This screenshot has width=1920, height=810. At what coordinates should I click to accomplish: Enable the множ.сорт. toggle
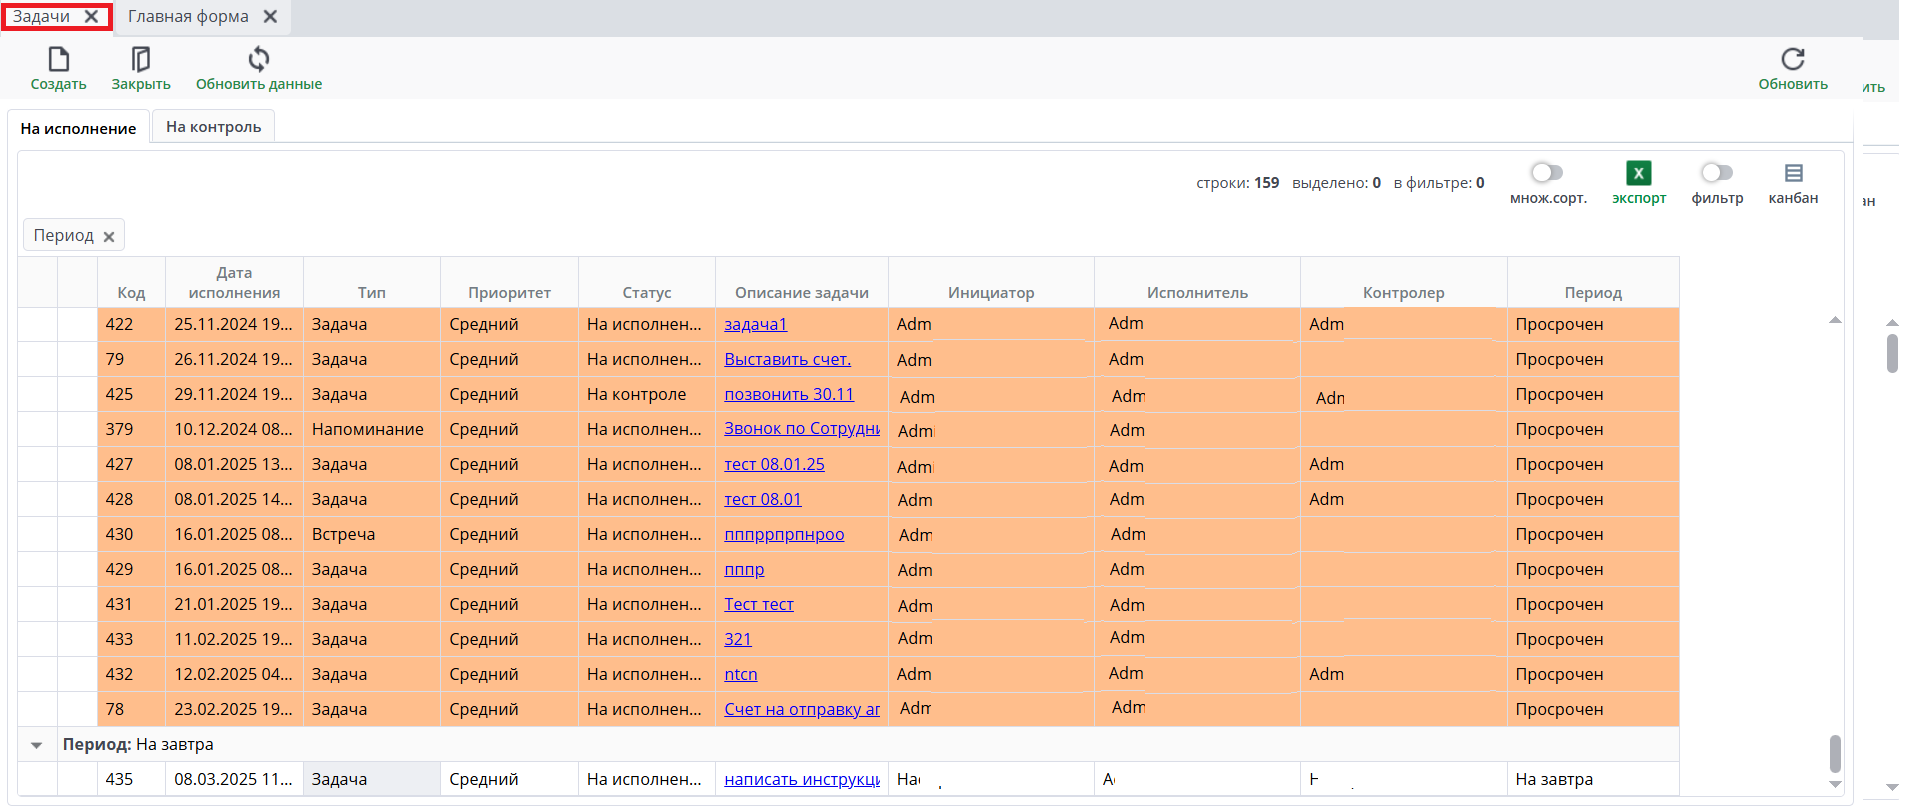[x=1547, y=173]
